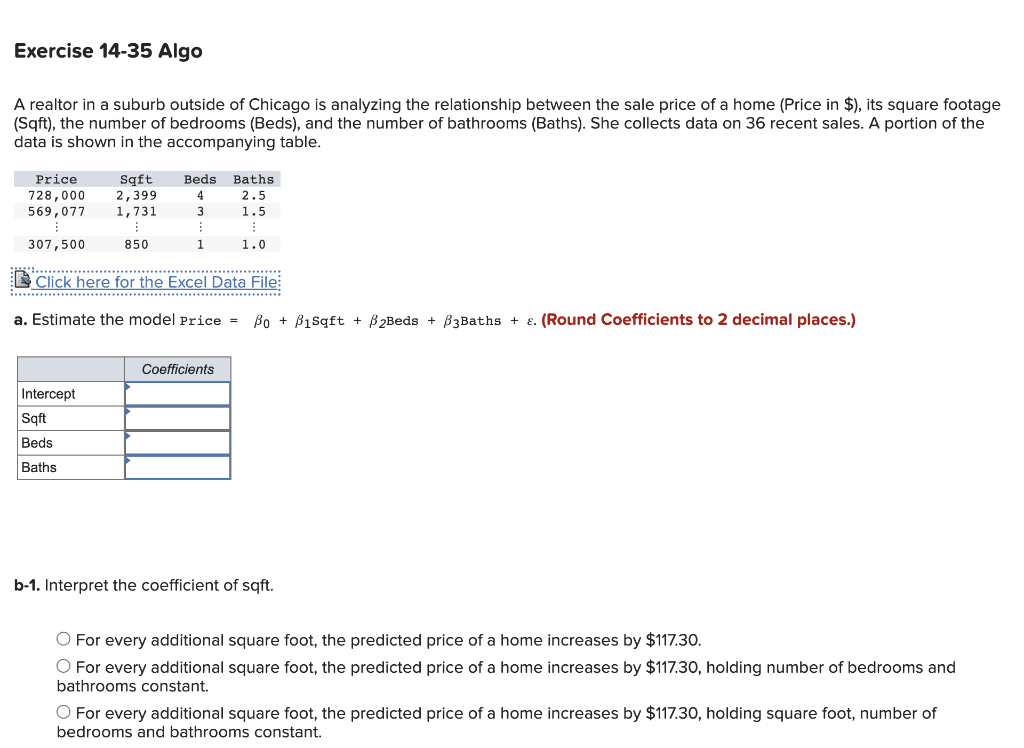Click the Baths column header in the data table
This screenshot has width=1024, height=748.
[x=253, y=179]
